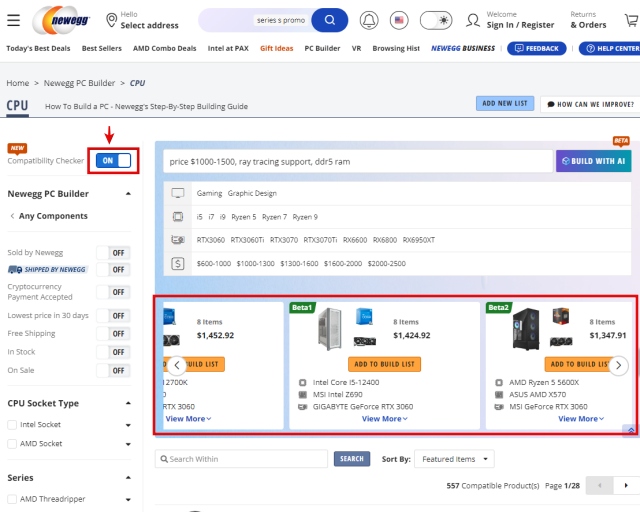
Task: Click the Beta2 black case thumbnail
Action: pyautogui.click(x=526, y=329)
